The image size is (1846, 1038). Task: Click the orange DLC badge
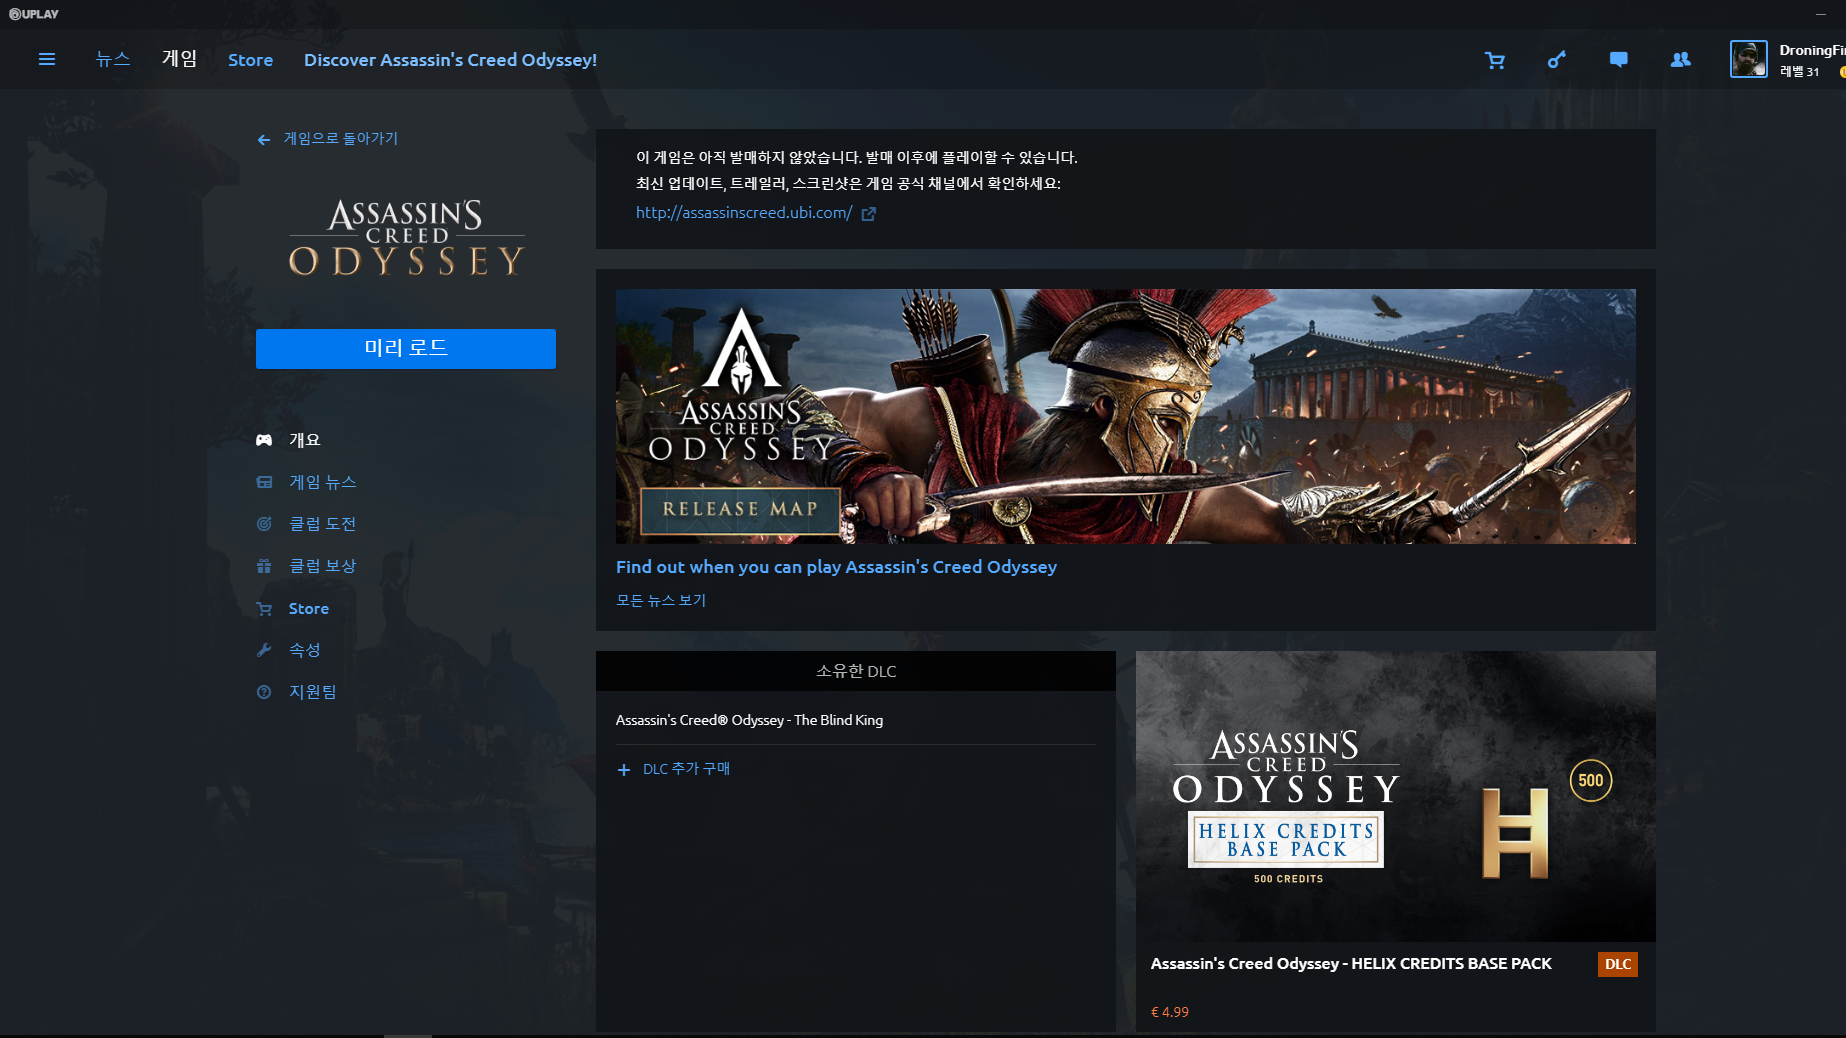[x=1618, y=964]
